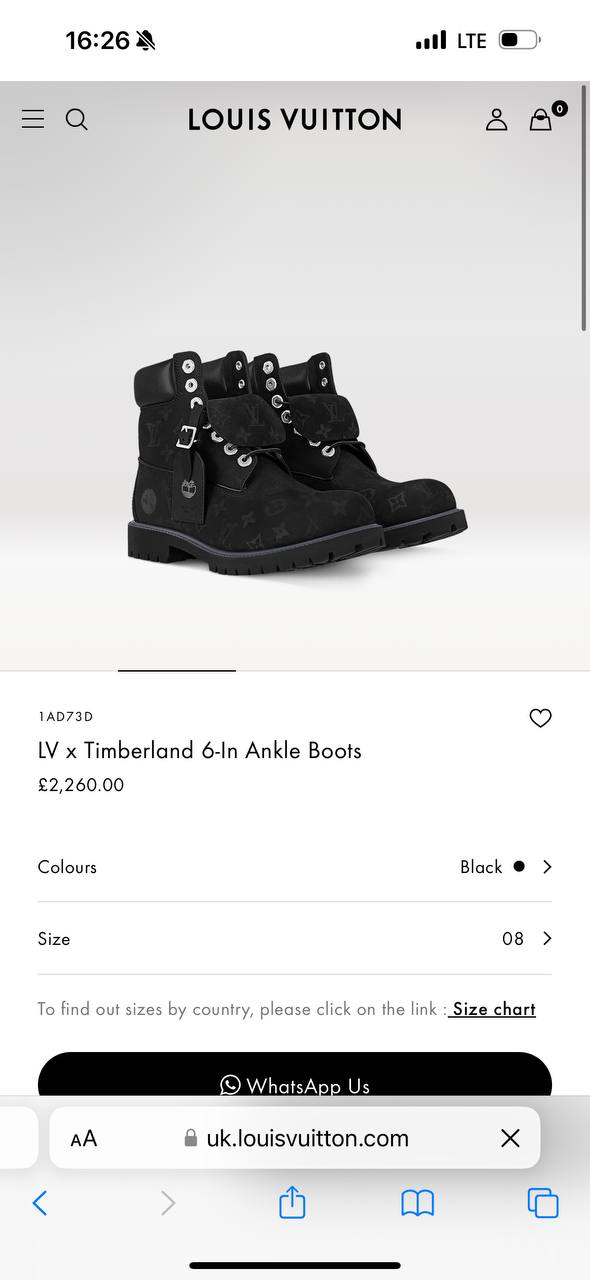Image resolution: width=590 pixels, height=1280 pixels.
Task: Open Safari bookmarks book icon
Action: coord(418,1203)
